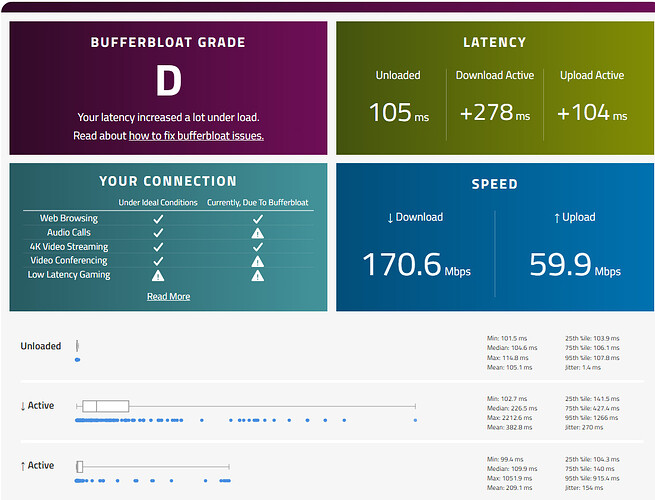
Task: Click Low Latency Gaming ideal conditions warning icon
Action: tap(158, 276)
